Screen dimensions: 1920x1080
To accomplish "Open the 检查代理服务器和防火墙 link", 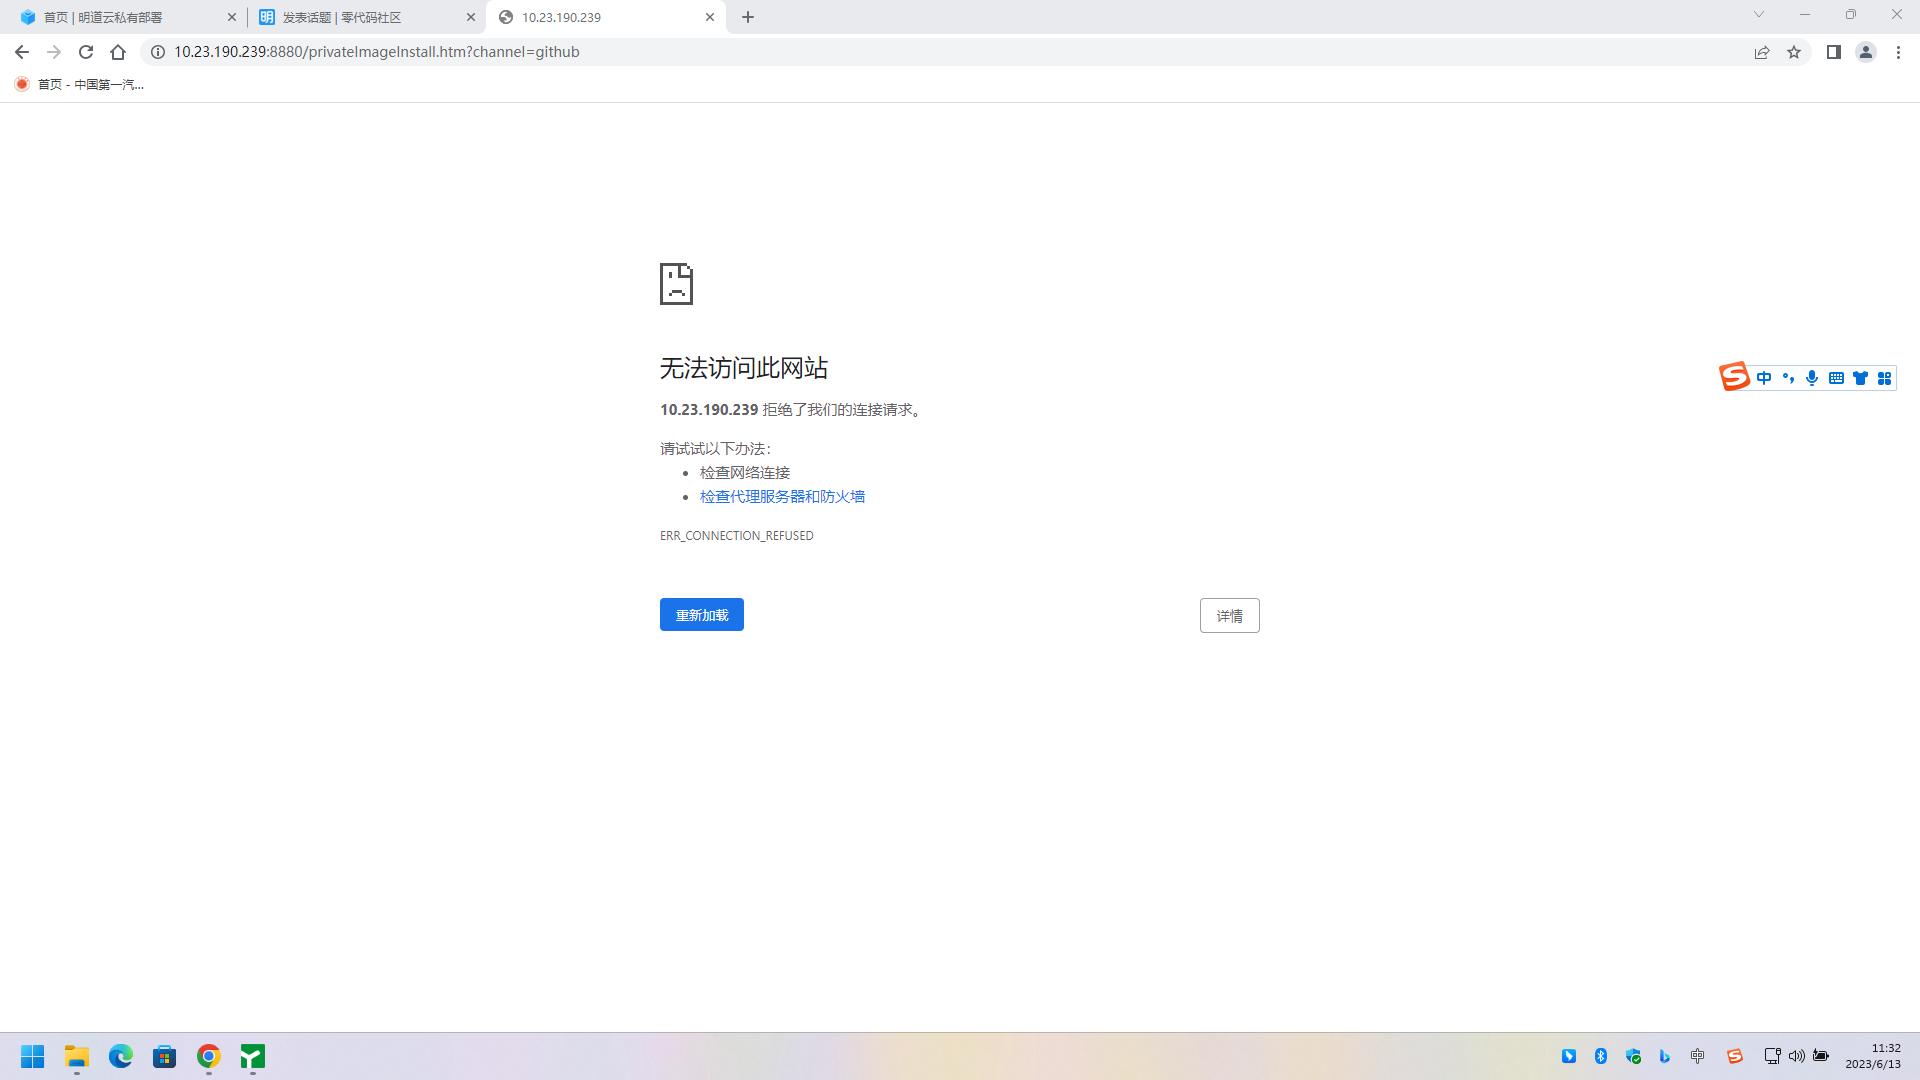I will (782, 496).
